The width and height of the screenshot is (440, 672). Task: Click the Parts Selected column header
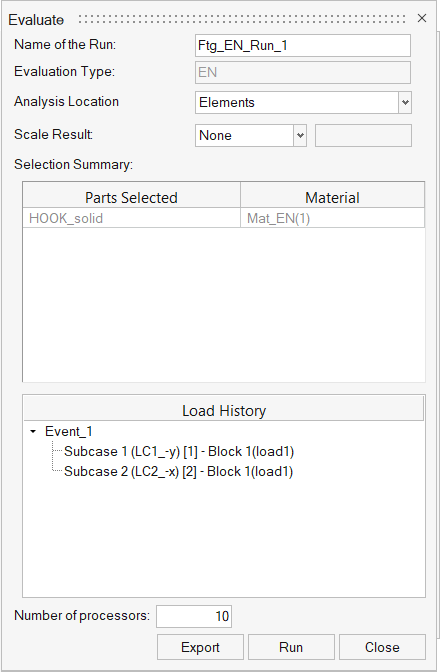131,198
